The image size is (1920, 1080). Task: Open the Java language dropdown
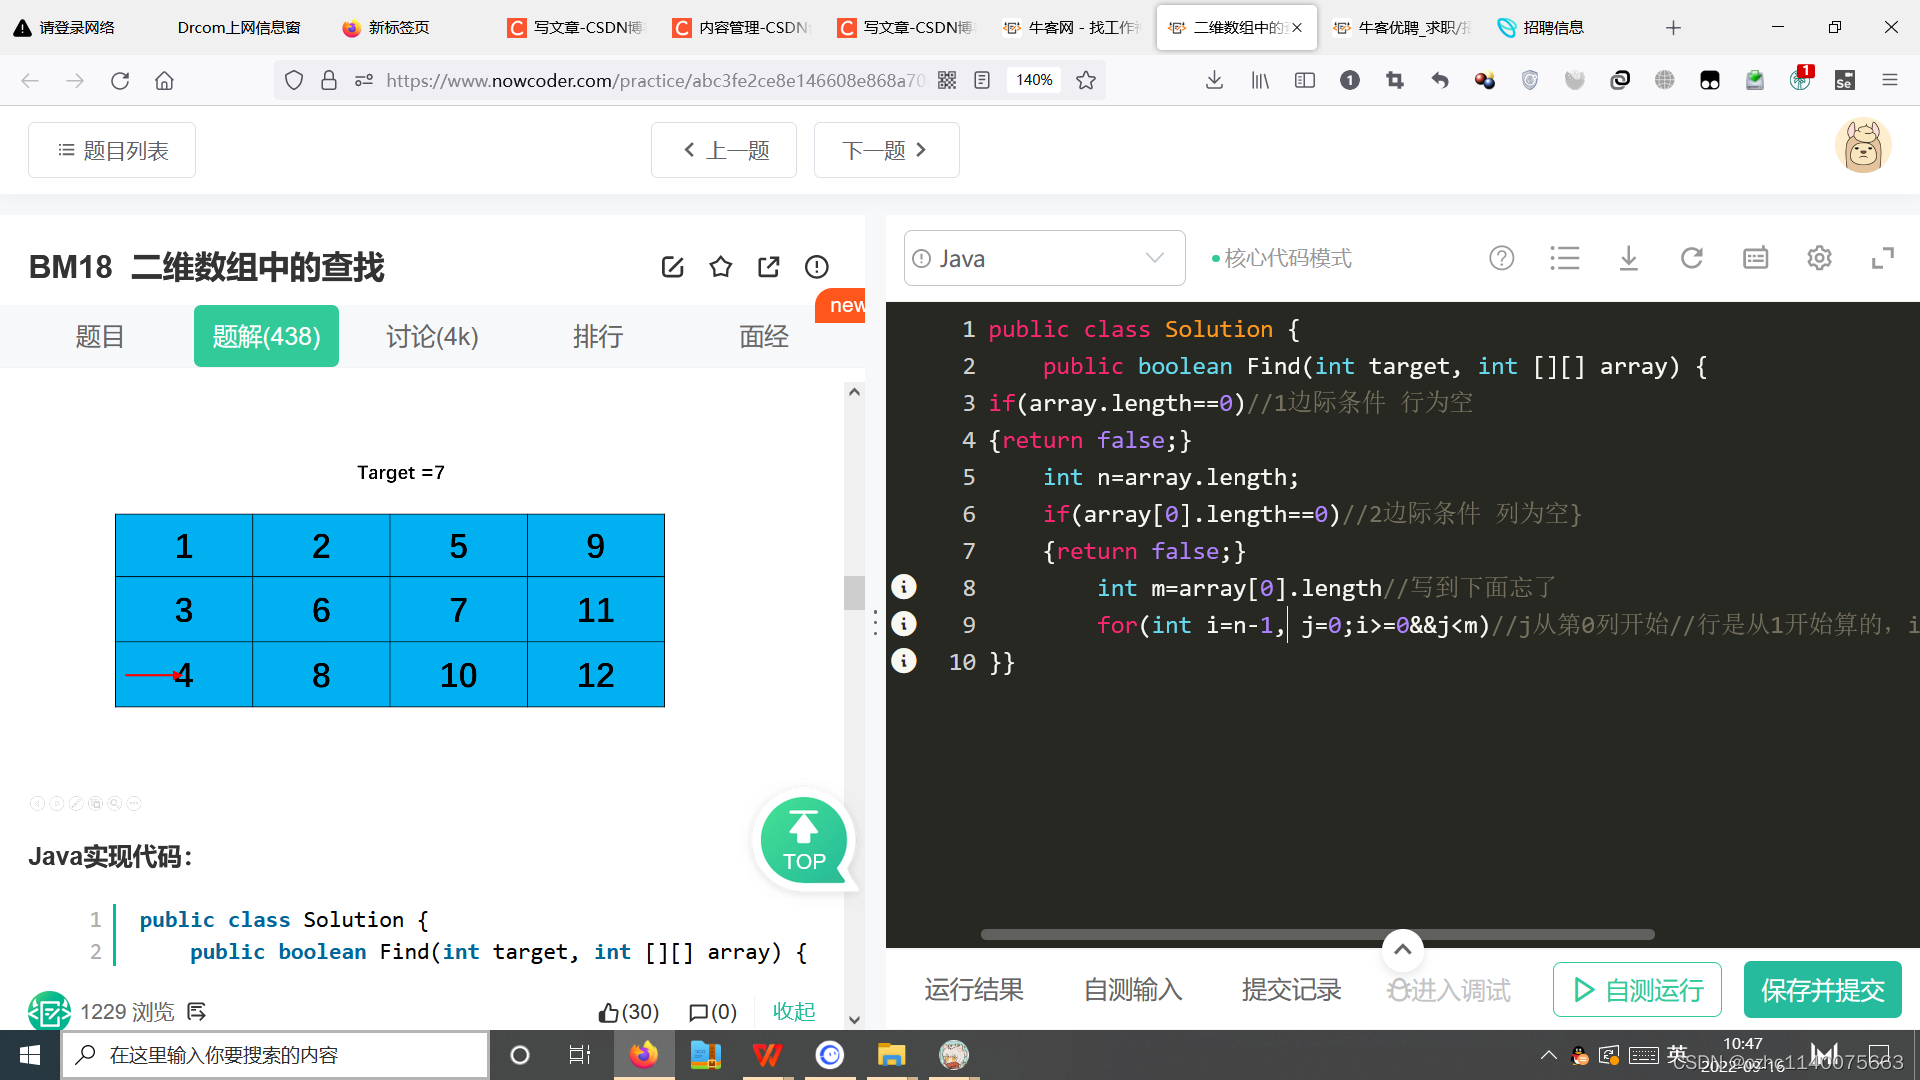click(1044, 259)
